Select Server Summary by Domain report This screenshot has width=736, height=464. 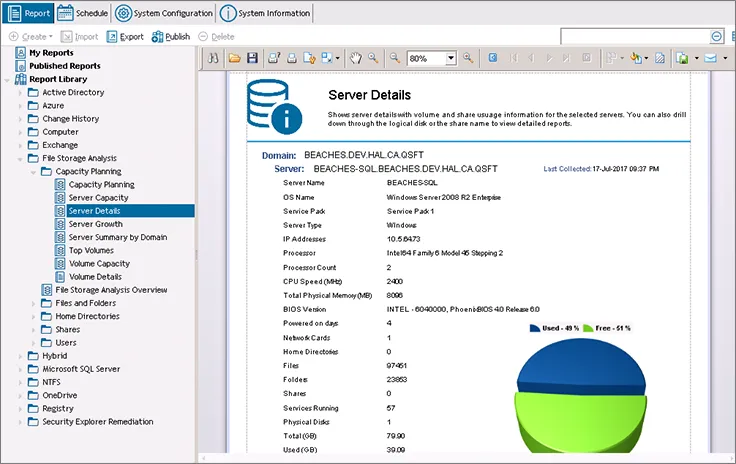(x=118, y=237)
